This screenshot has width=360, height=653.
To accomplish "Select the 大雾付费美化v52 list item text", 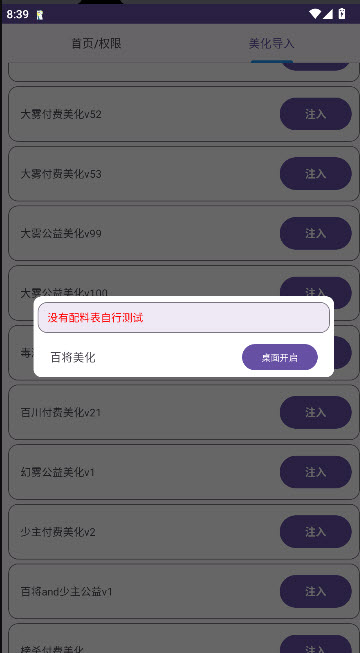I will click(61, 114).
